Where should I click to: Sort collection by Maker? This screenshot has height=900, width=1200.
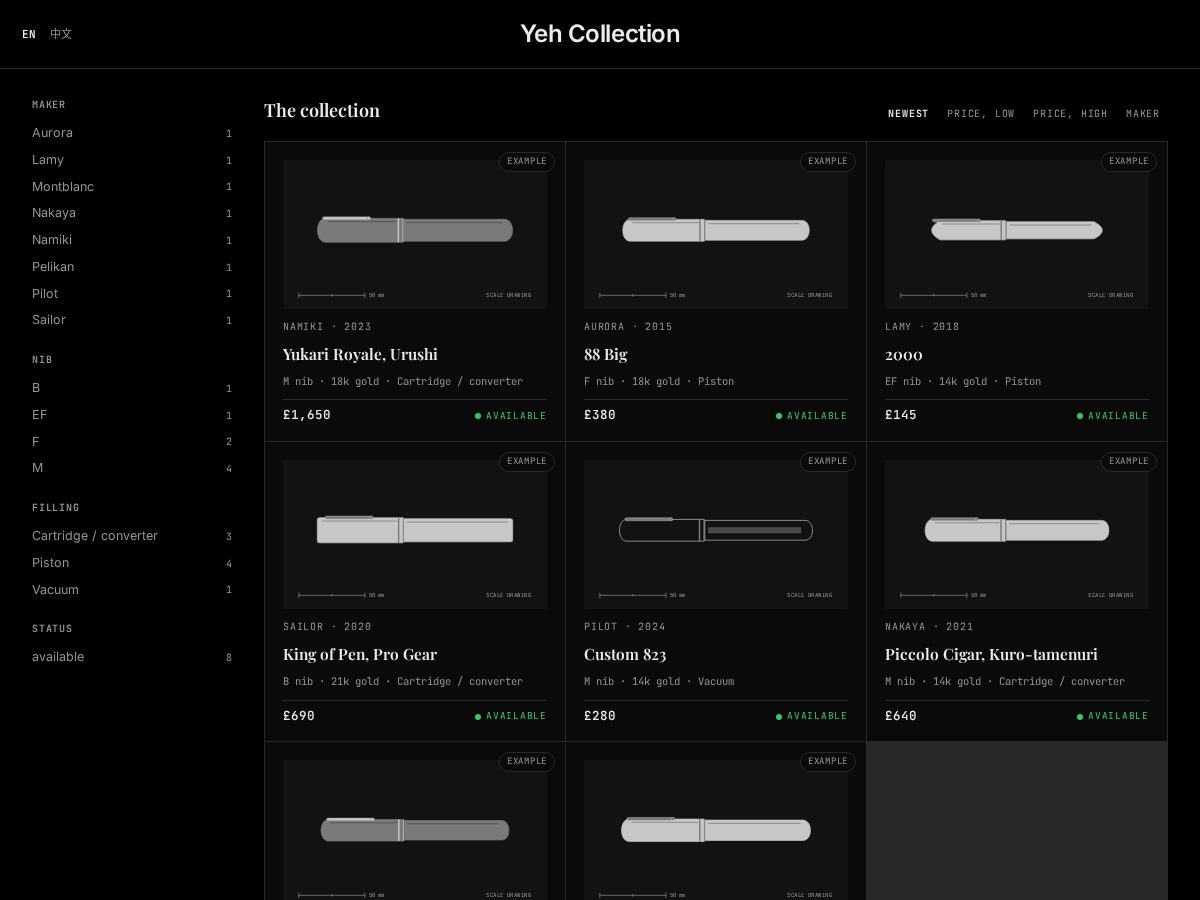point(1143,114)
